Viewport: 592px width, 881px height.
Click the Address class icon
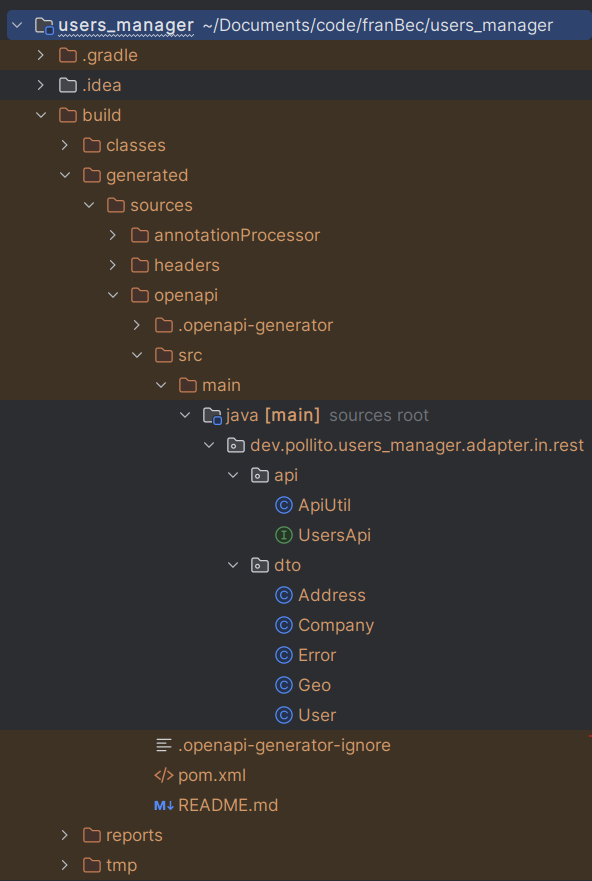284,595
